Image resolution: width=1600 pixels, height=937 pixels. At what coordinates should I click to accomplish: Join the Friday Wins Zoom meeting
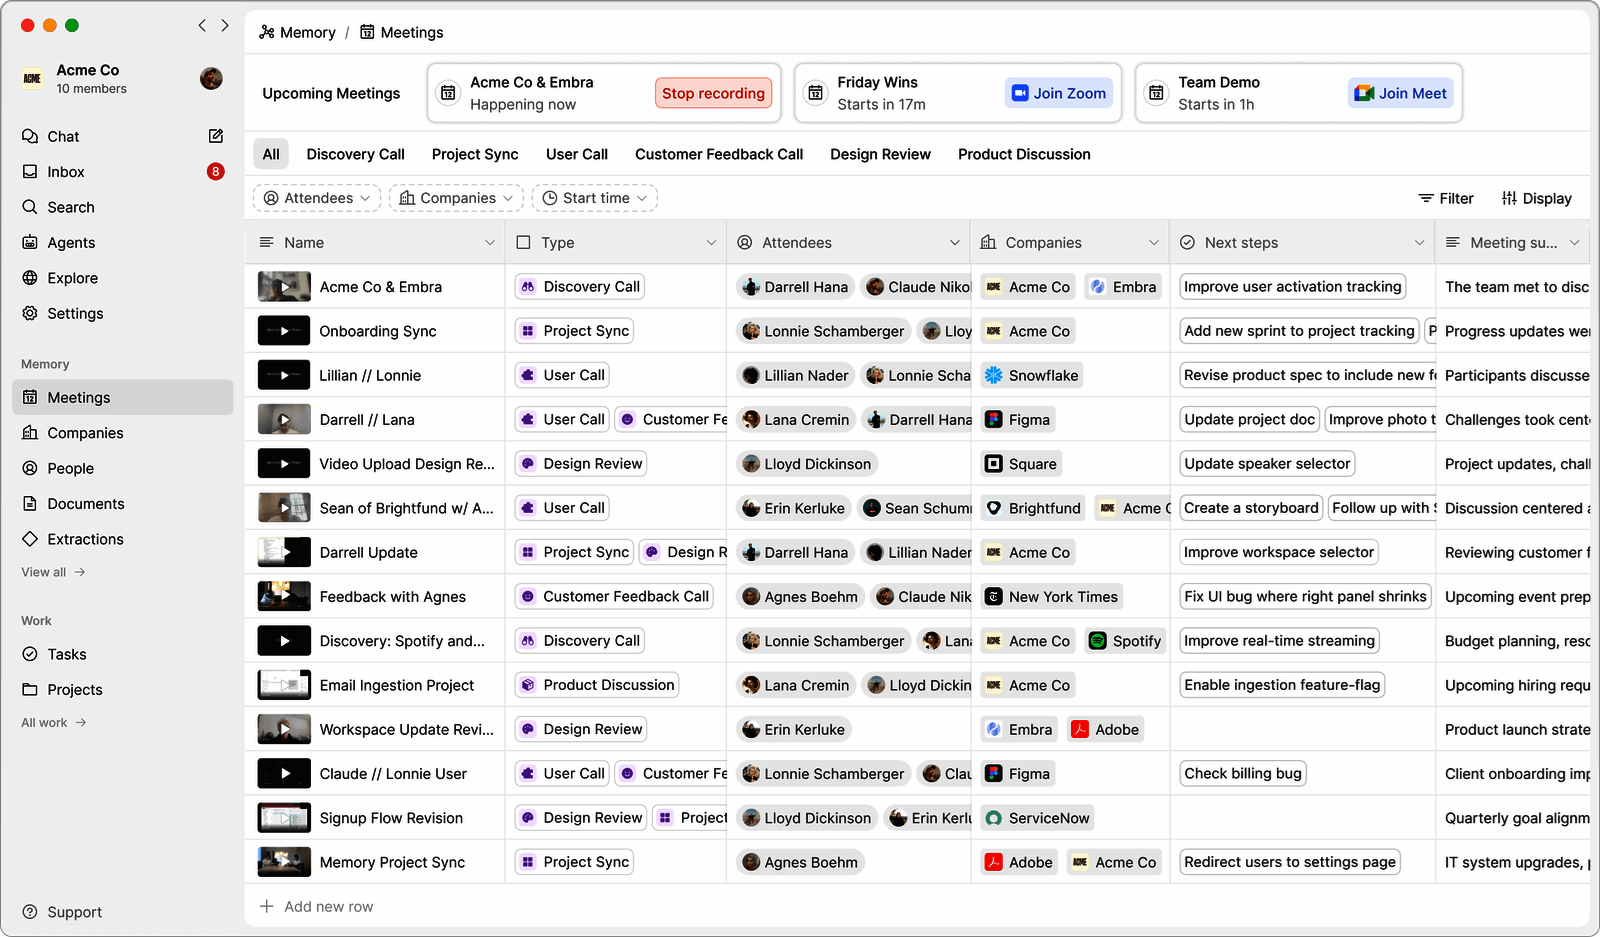1058,93
